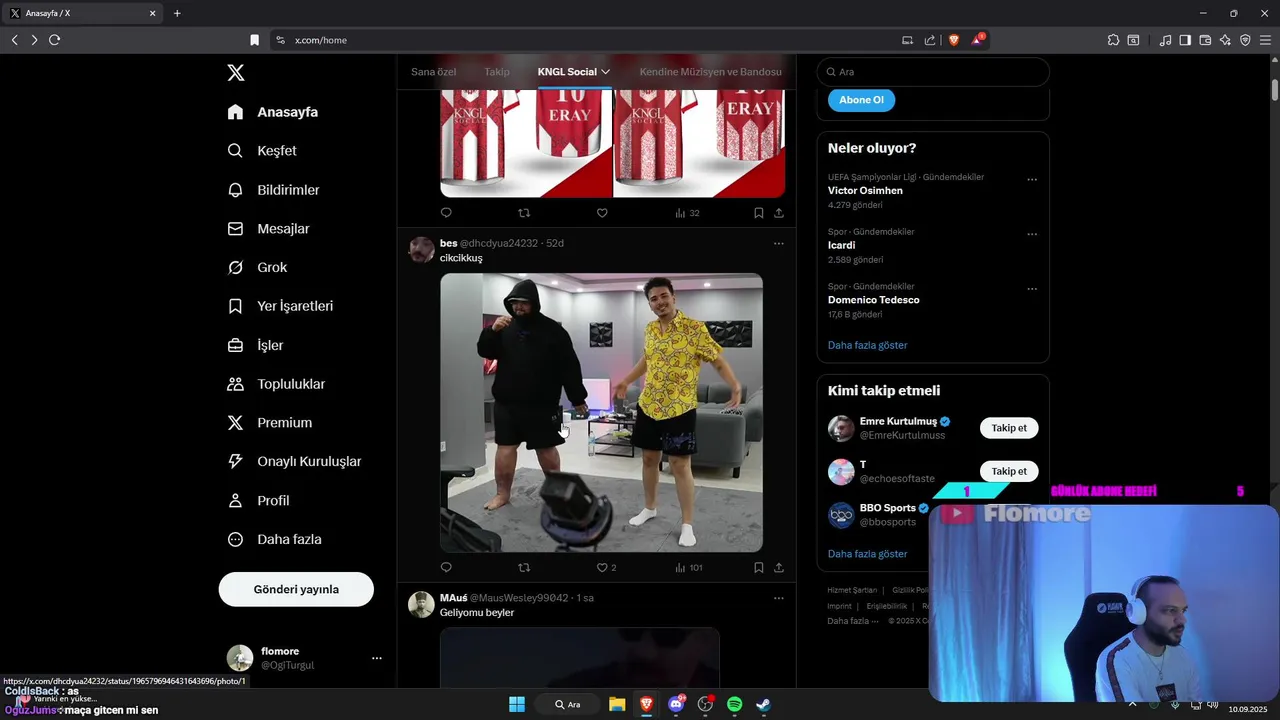Retweet the ERAY jersey tweet
Viewport: 1280px width, 720px height.
pyautogui.click(x=523, y=213)
